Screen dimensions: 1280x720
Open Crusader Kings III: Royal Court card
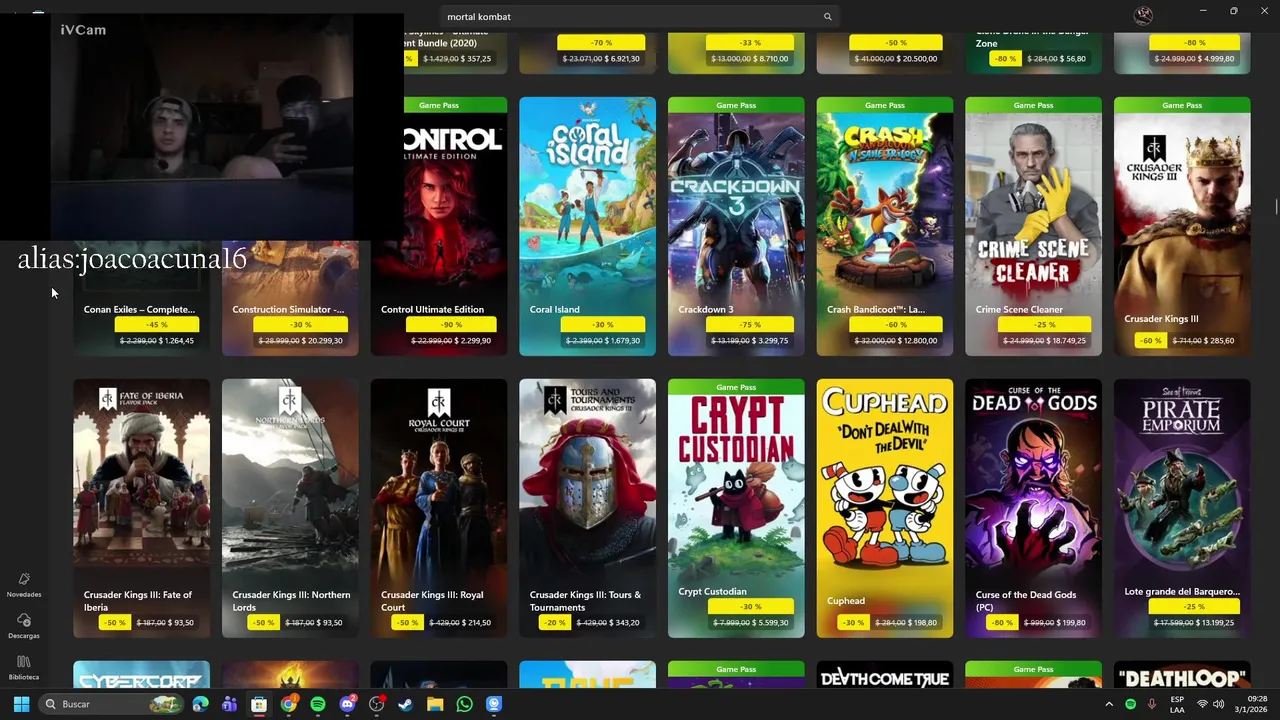click(439, 508)
